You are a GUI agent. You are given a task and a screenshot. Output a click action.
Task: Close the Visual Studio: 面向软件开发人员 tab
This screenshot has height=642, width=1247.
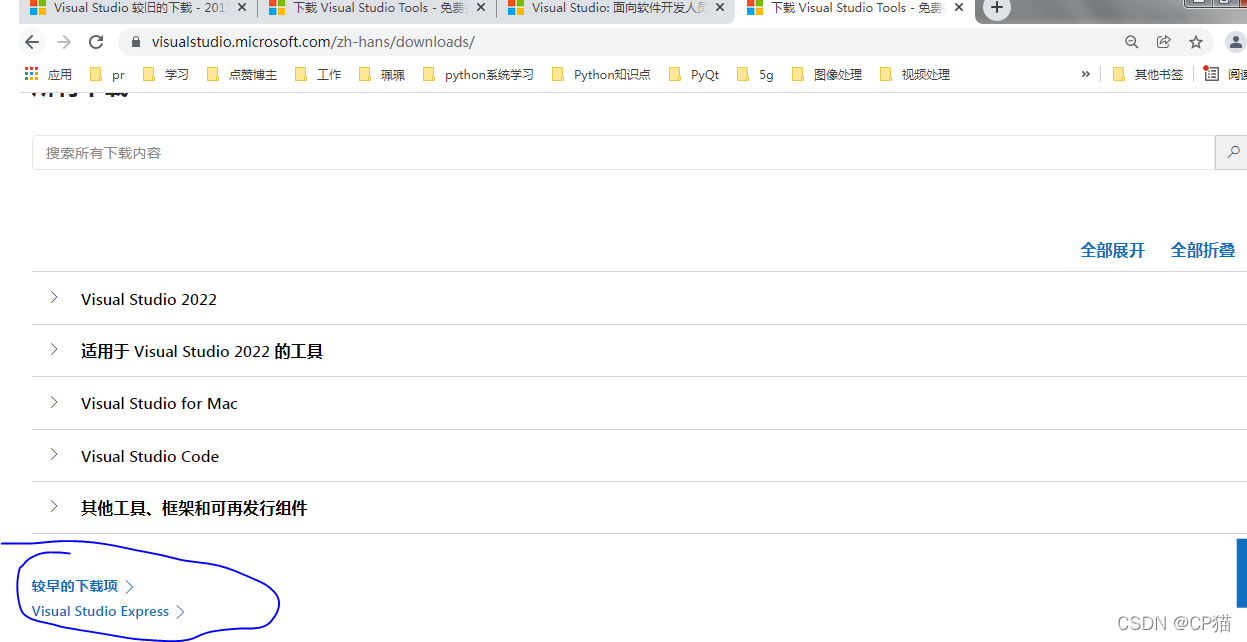point(719,8)
